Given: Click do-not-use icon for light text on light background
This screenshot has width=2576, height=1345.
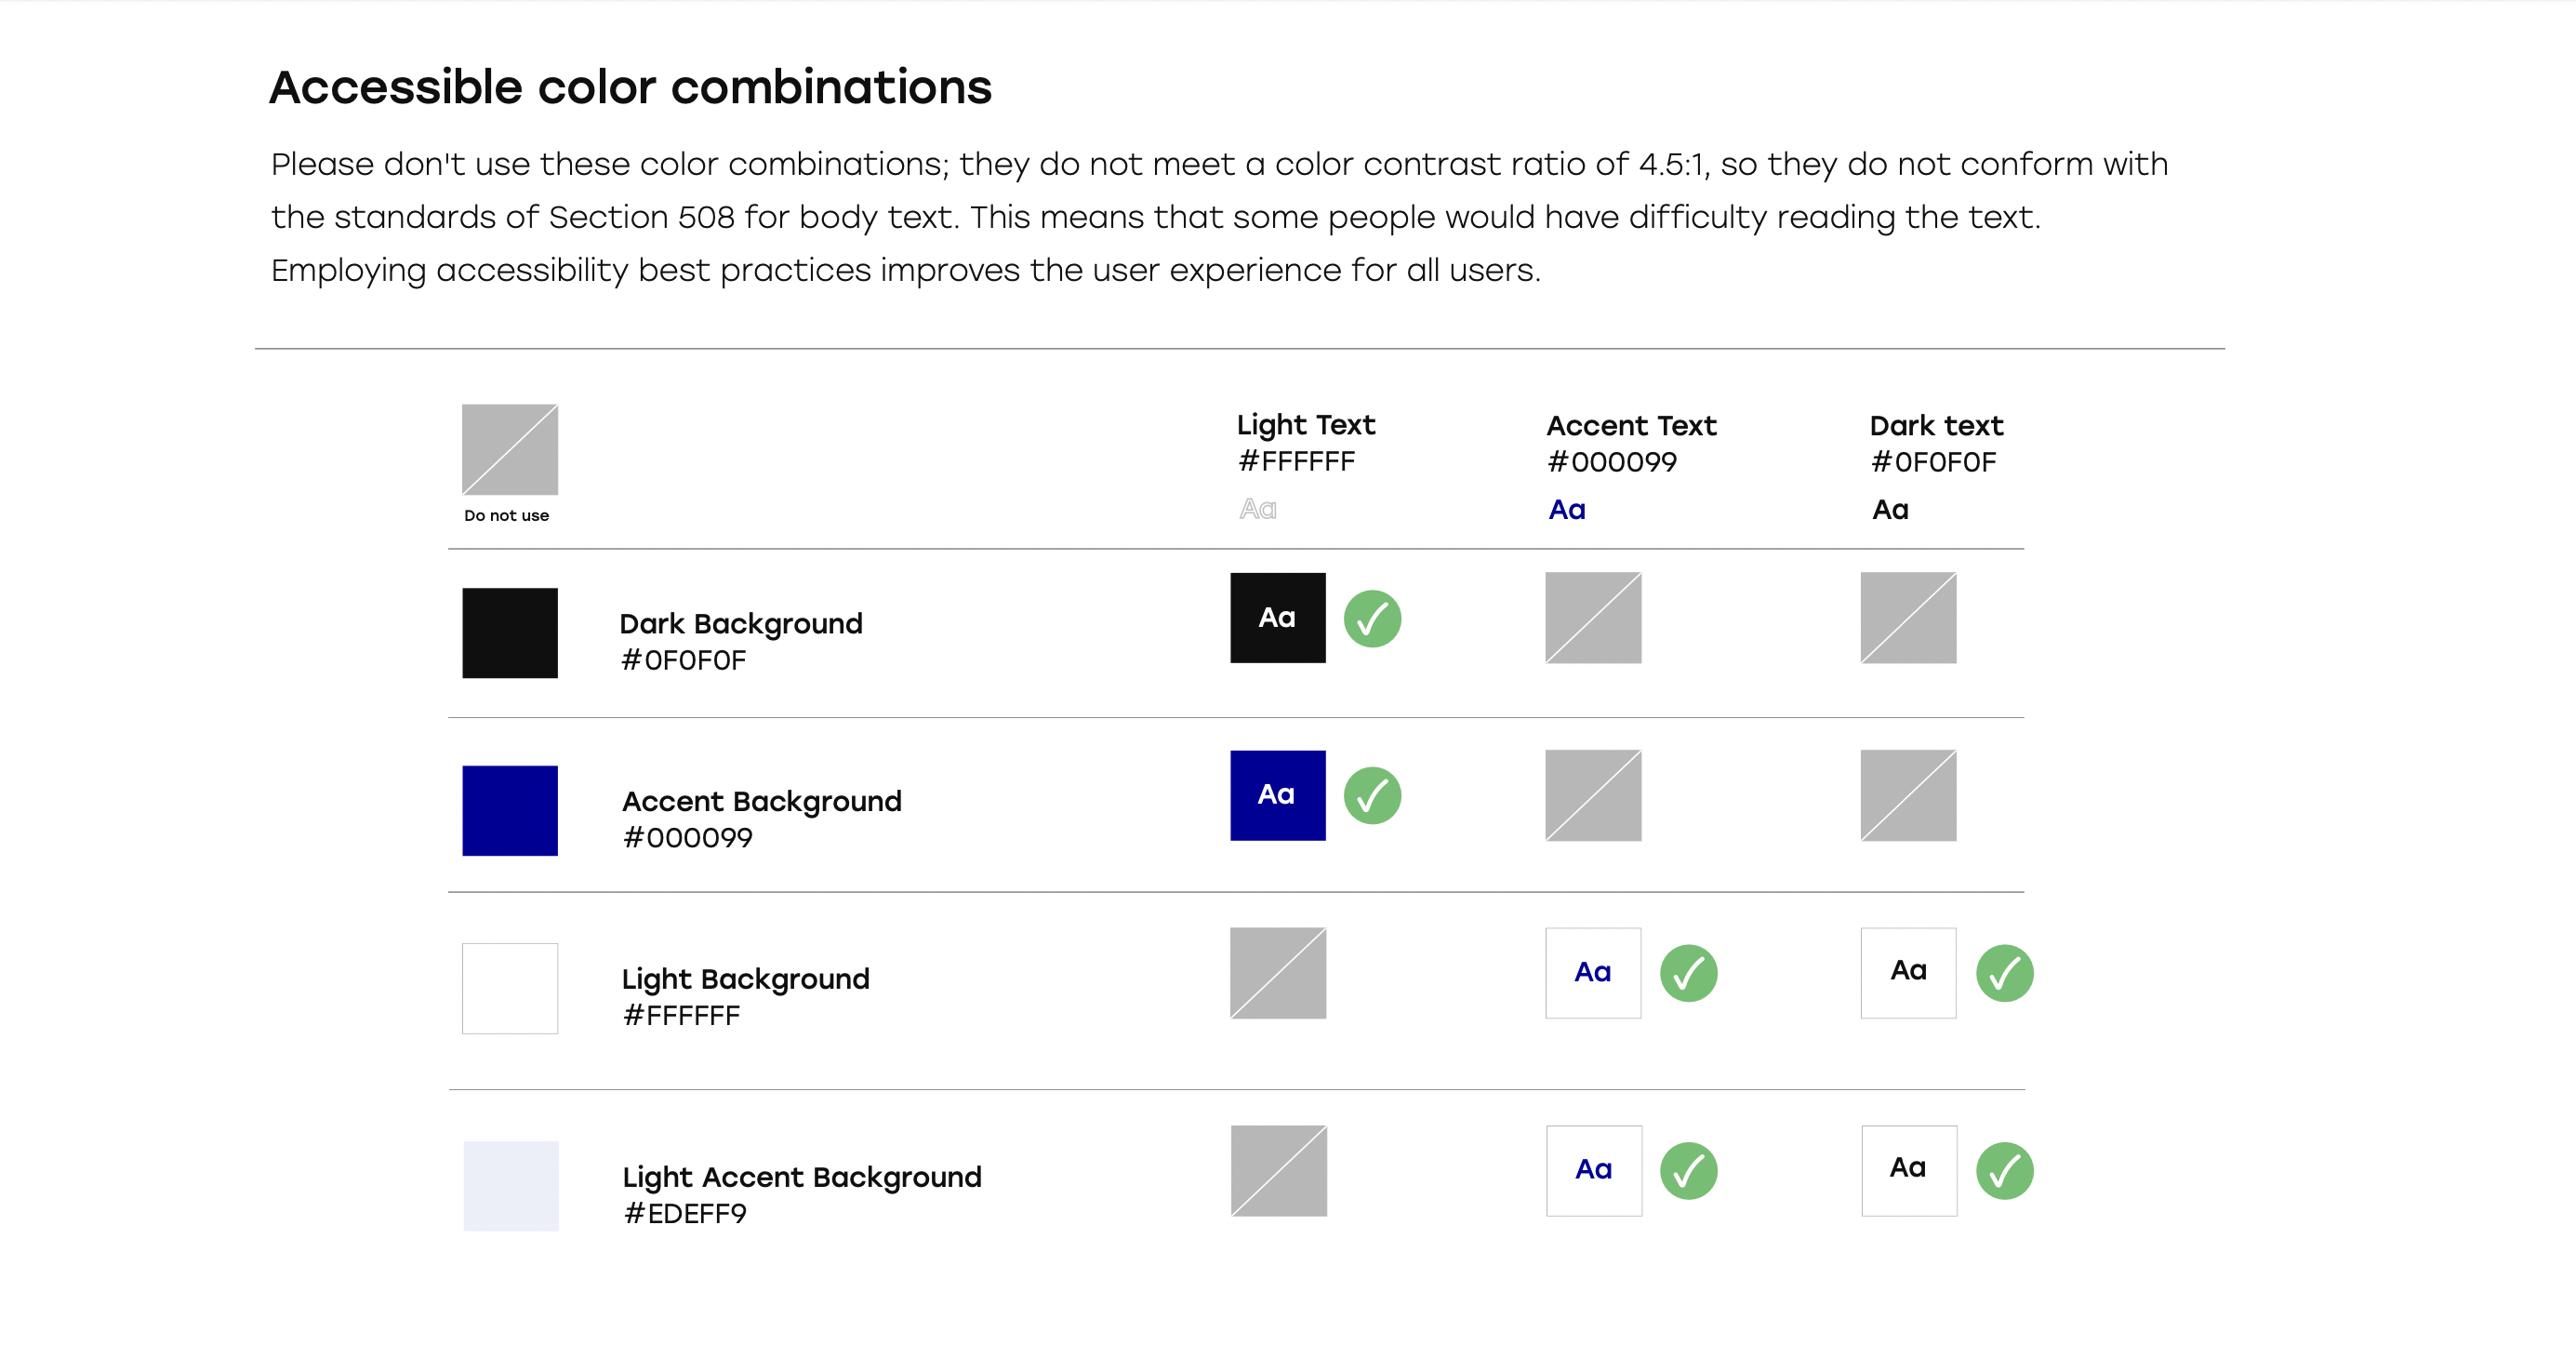Looking at the screenshot, I should tap(1278, 973).
